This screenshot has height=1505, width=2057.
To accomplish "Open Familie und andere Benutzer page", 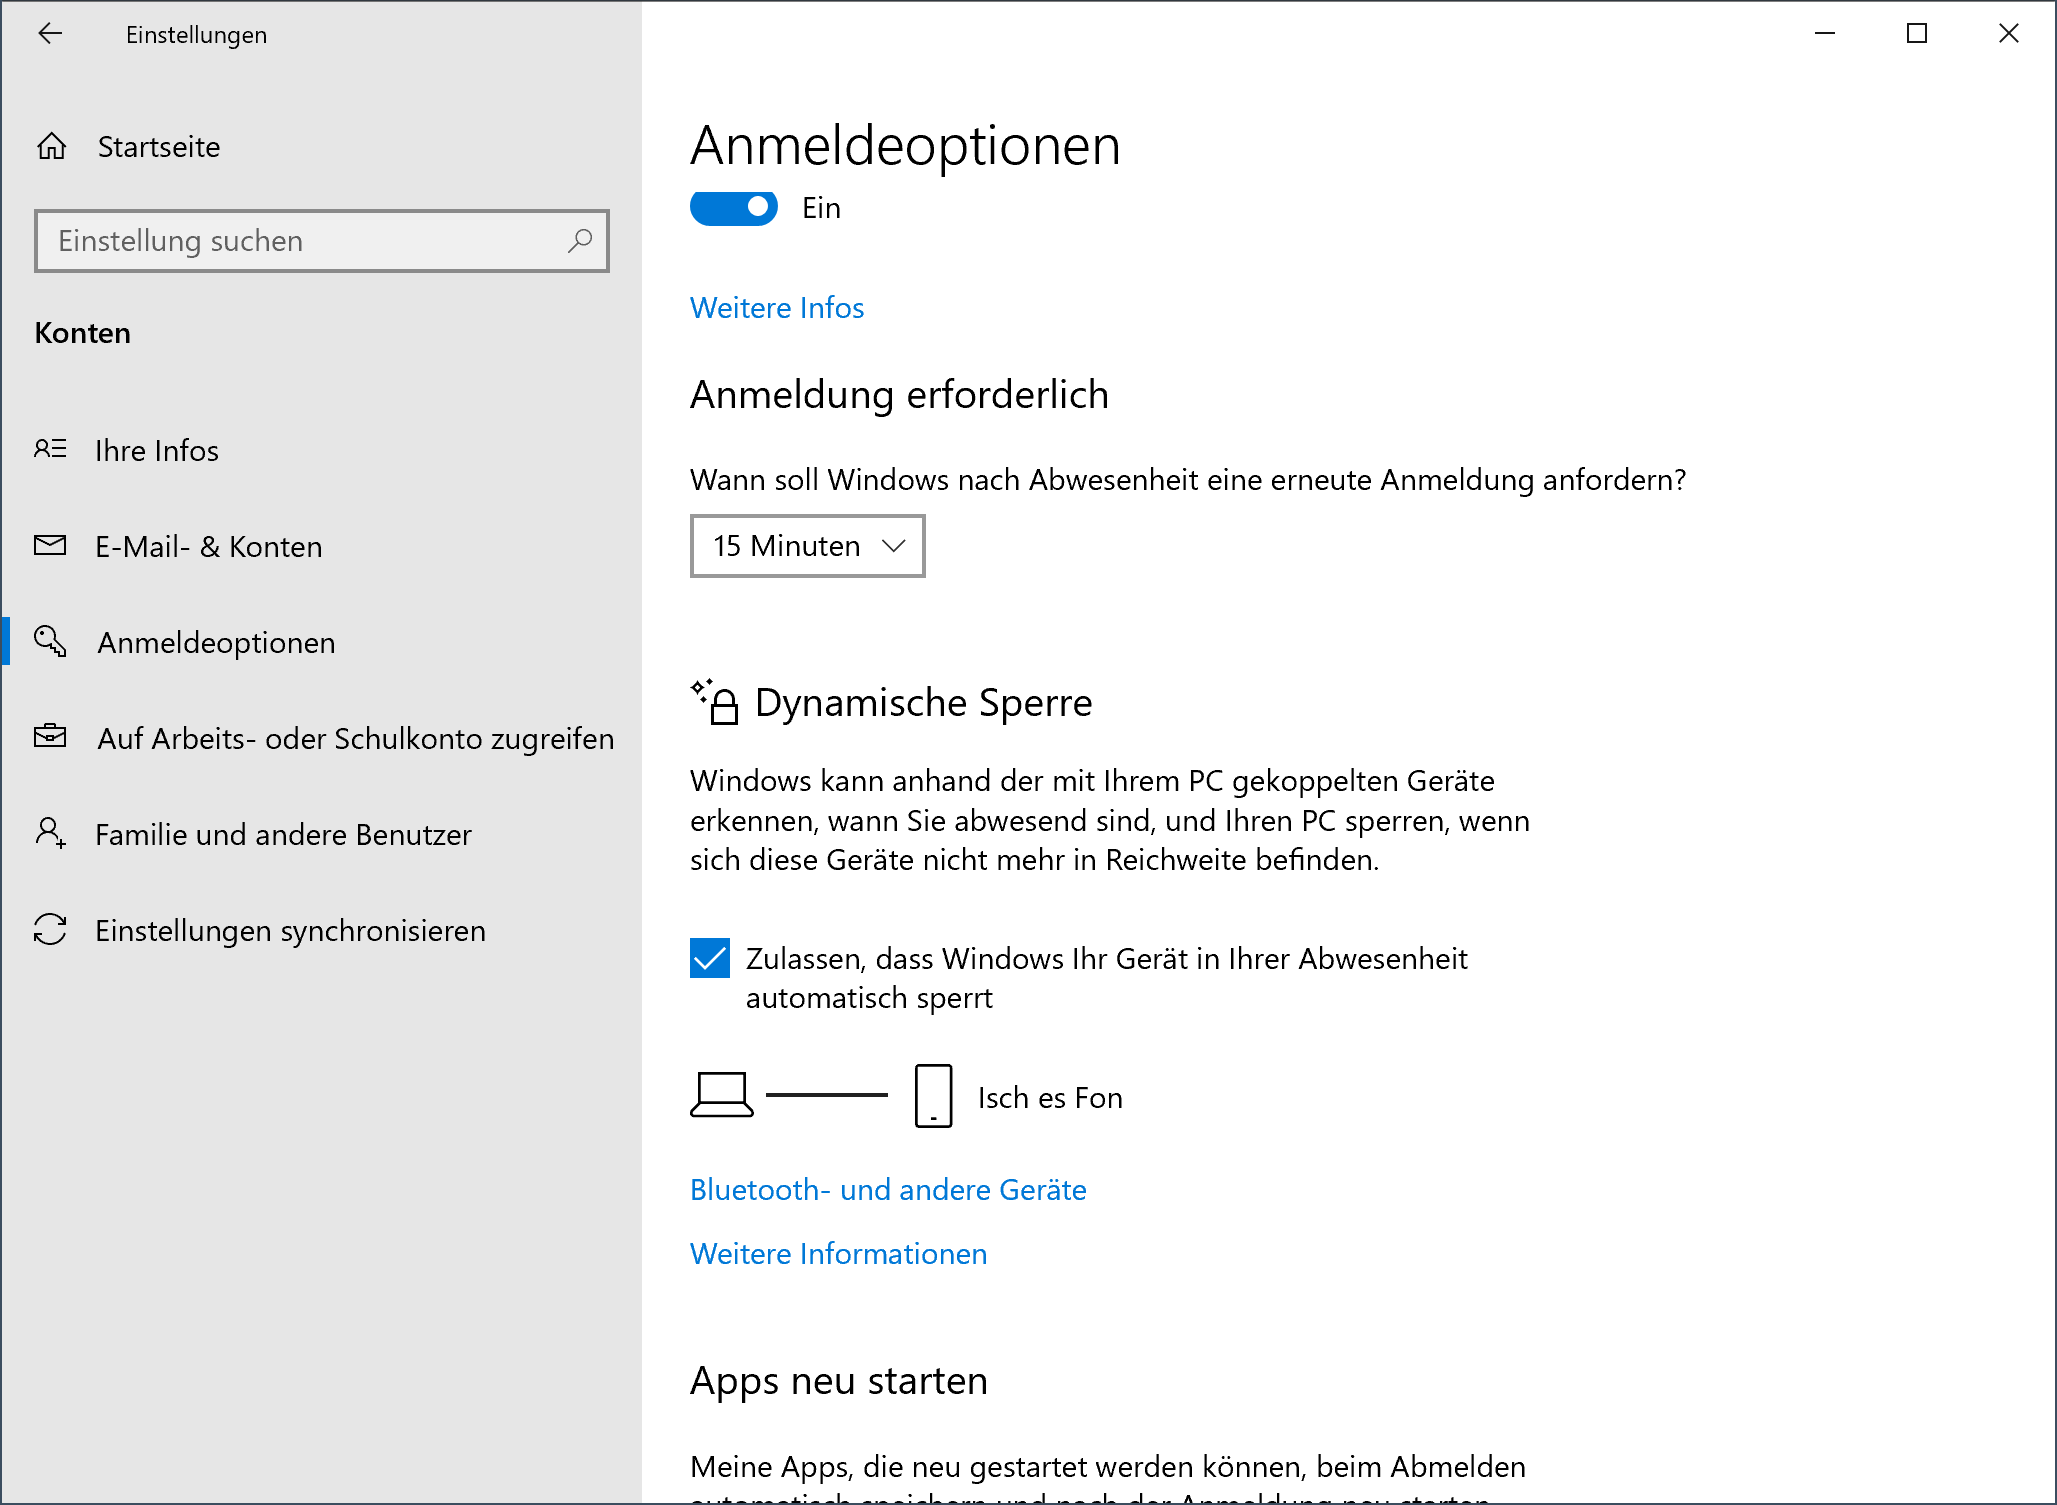I will [x=283, y=834].
